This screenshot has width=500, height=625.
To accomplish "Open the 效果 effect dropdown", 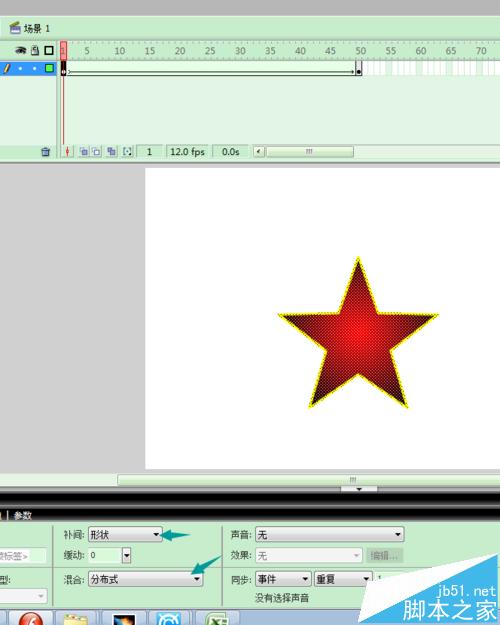I will [x=309, y=555].
